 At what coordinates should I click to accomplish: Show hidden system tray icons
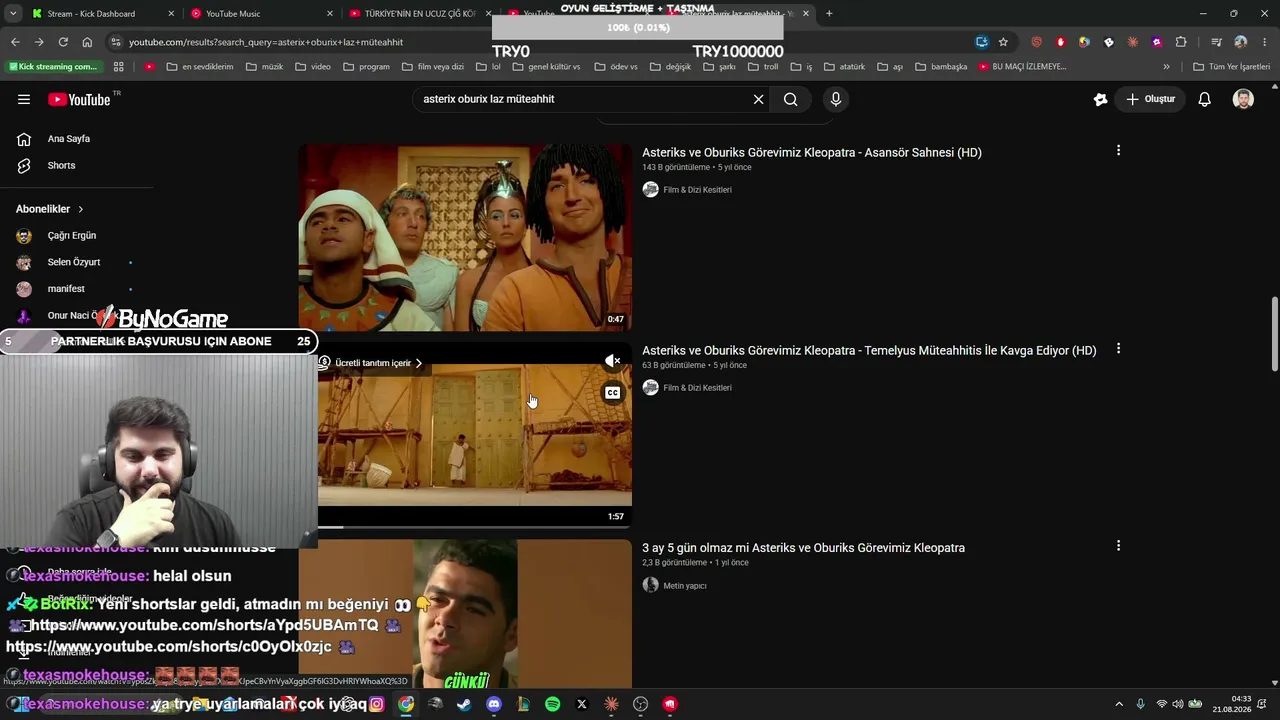pos(1119,704)
